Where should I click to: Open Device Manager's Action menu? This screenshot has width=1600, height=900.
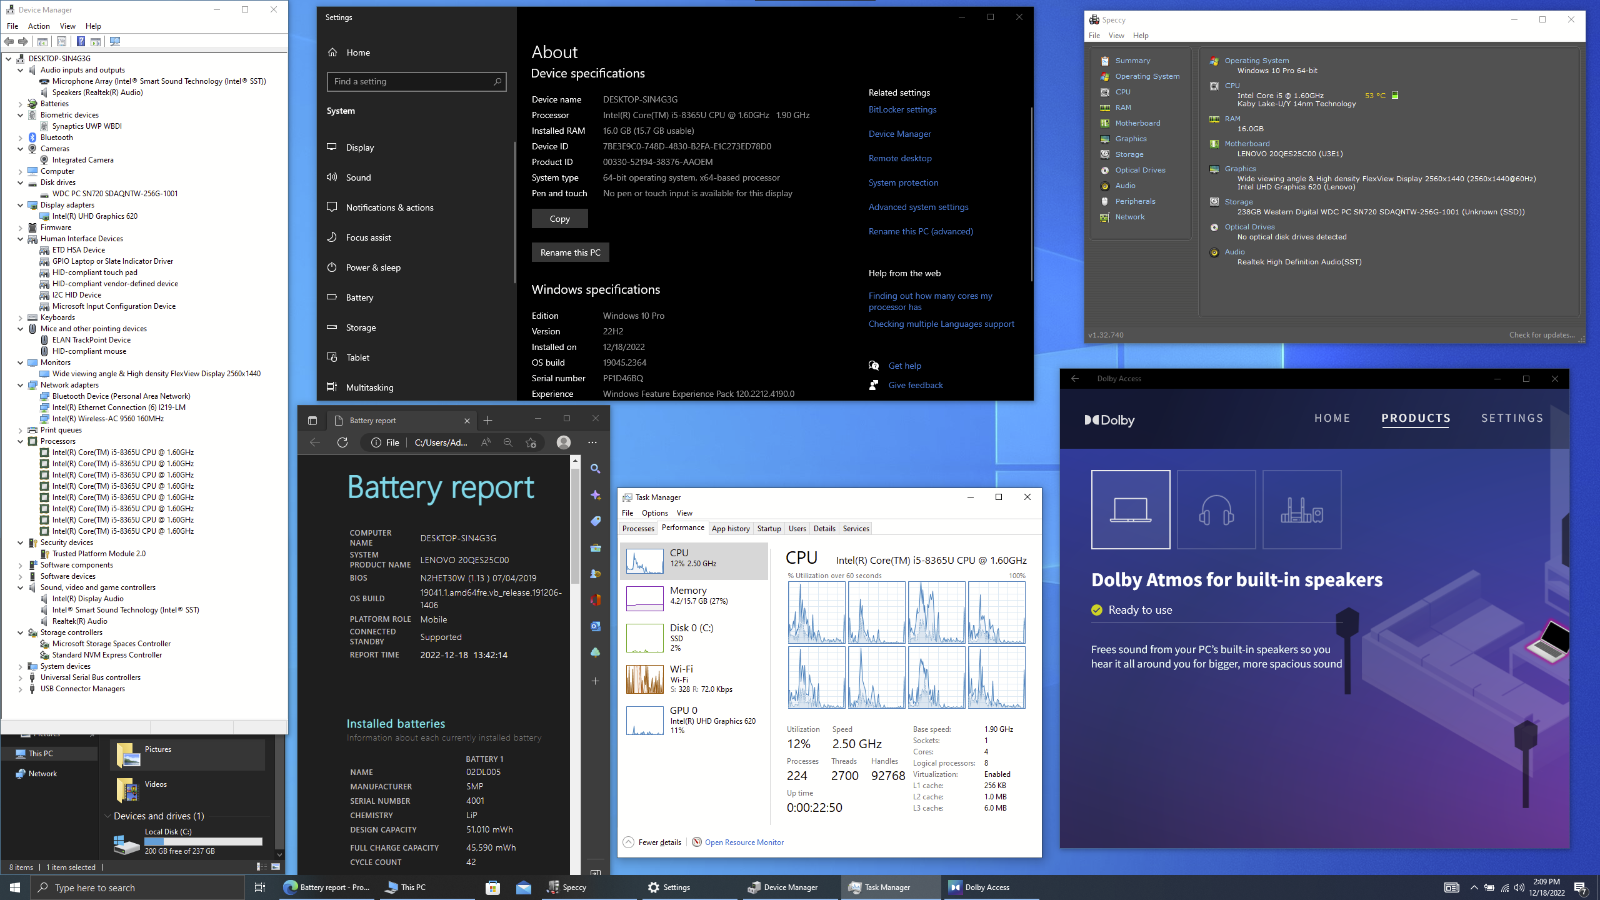[x=39, y=26]
